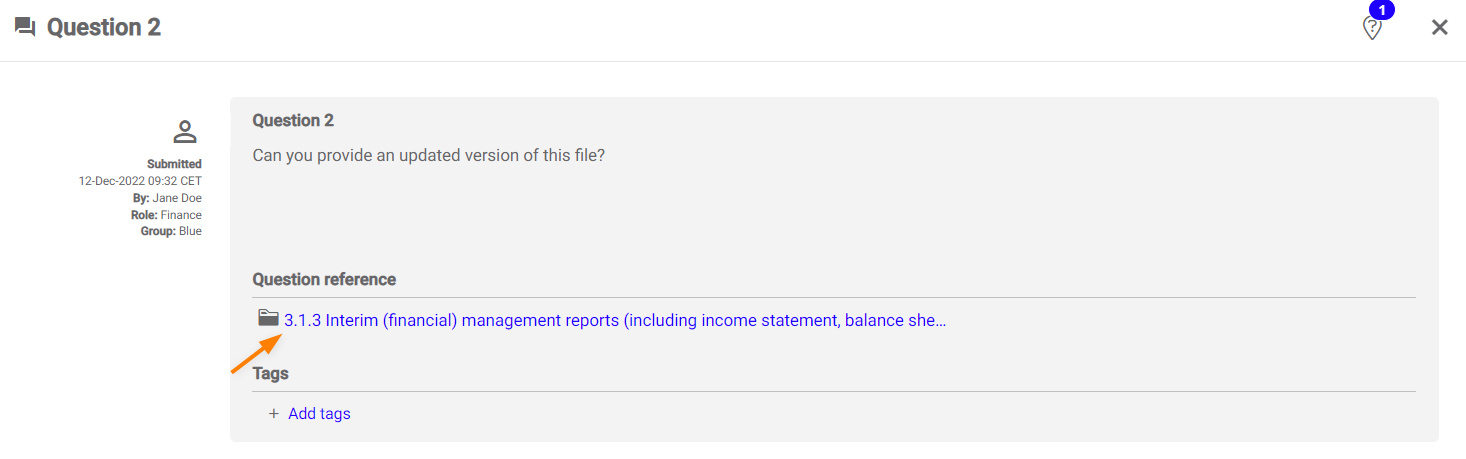Viewport: 1466px width, 459px height.
Task: Open the 3.1.3 Interim management reports link
Action: [614, 321]
